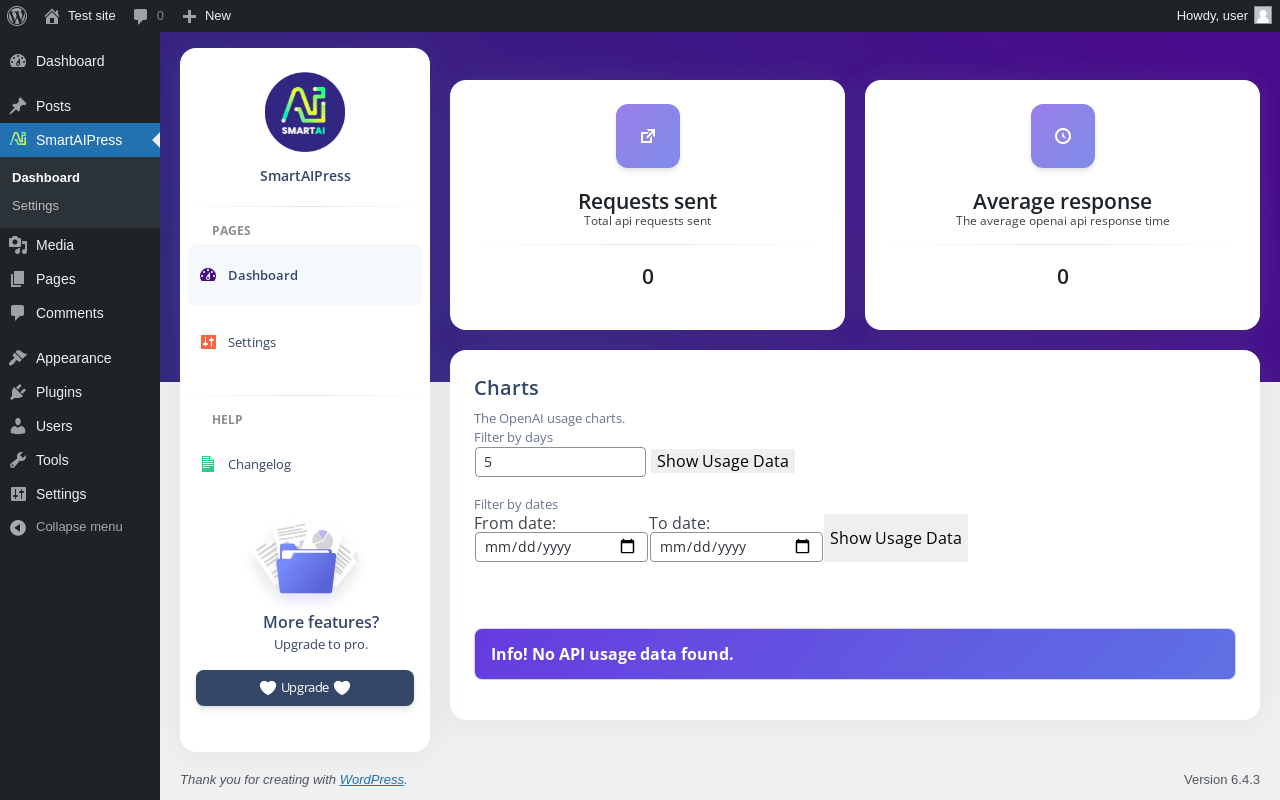The image size is (1280, 800).
Task: Select Dashboard in SmartAIPress Pages panel
Action: click(x=305, y=275)
